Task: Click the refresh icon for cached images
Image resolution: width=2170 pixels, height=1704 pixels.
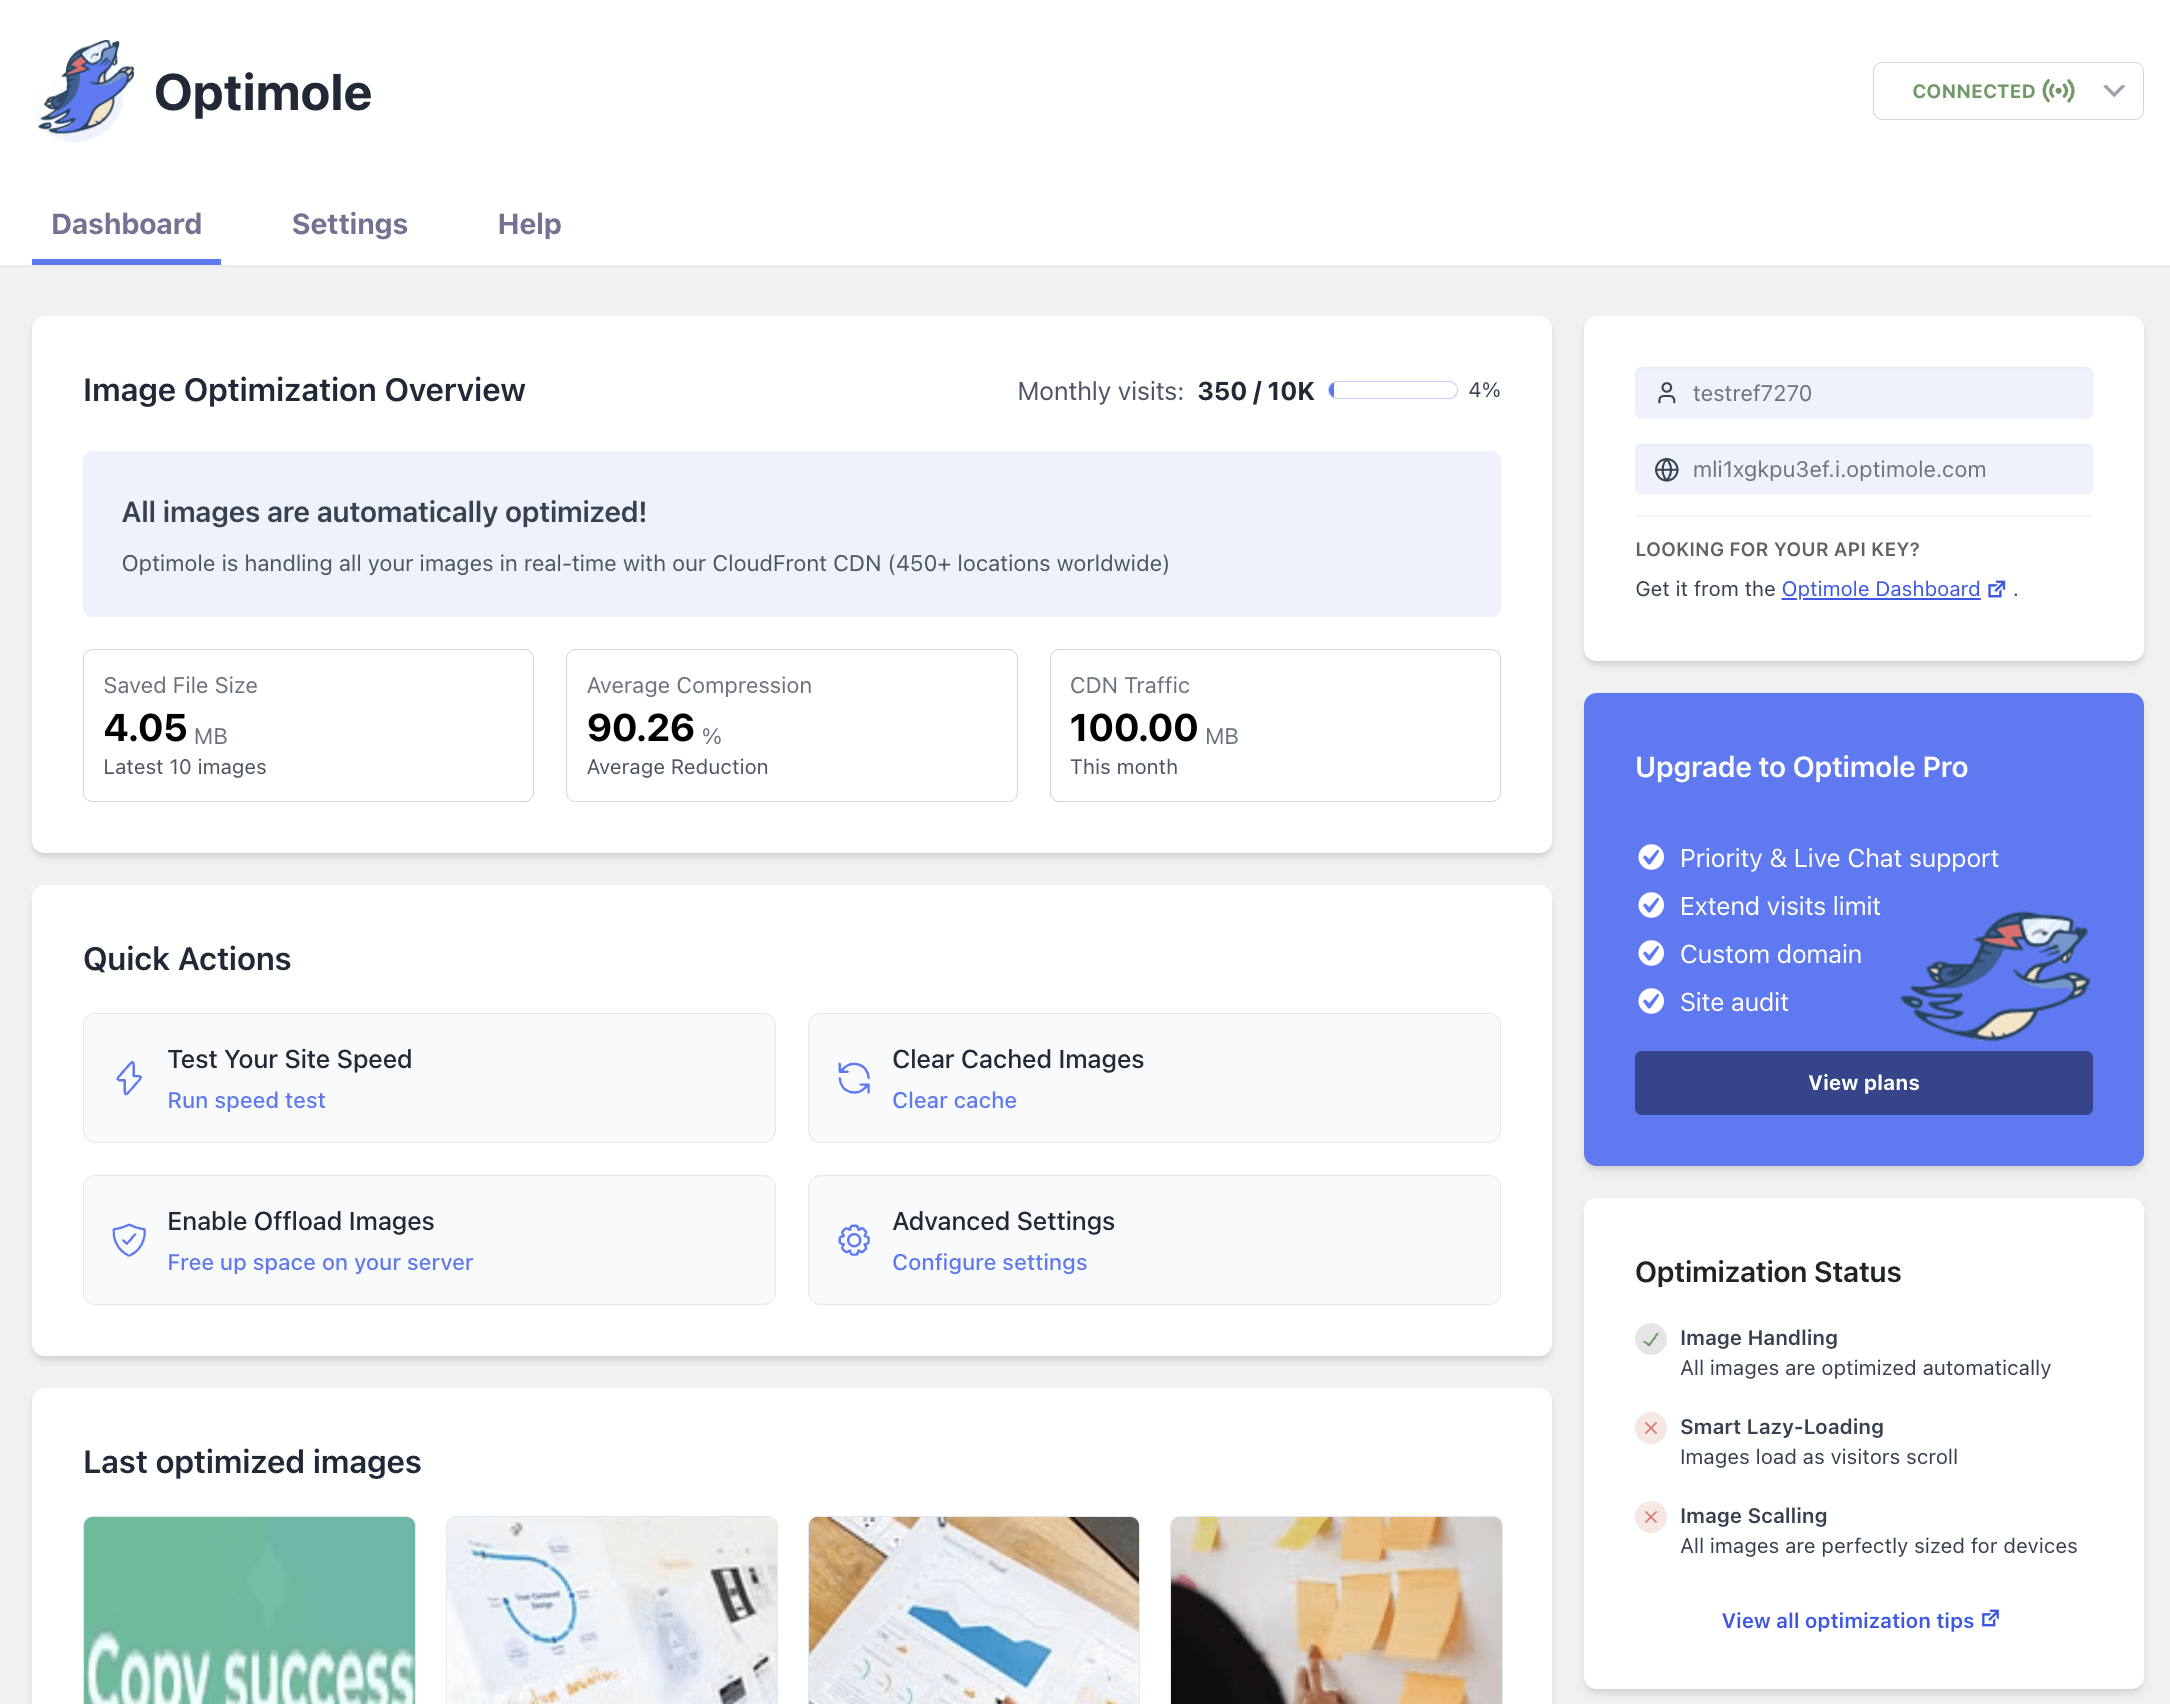Action: pyautogui.click(x=854, y=1078)
